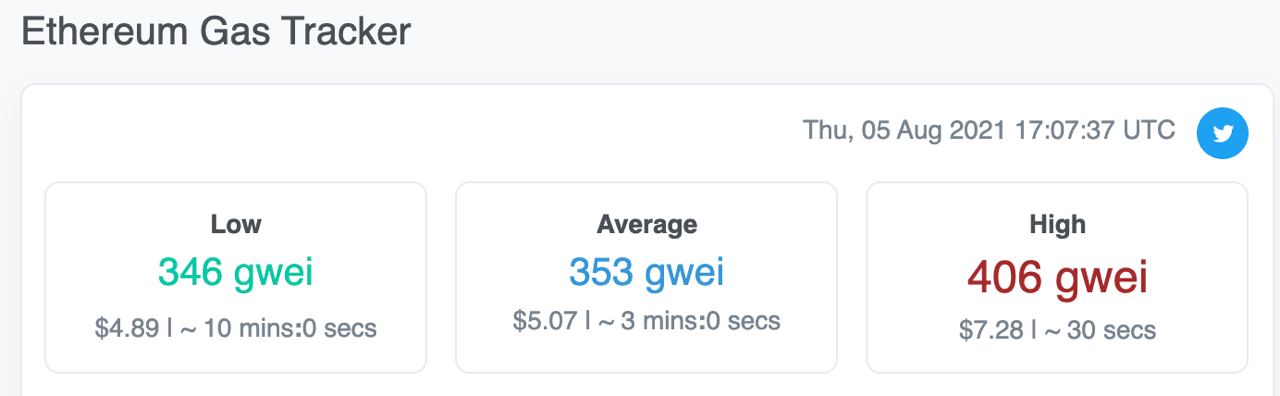Click the 17:07:37 time value
This screenshot has height=396, width=1280.
pos(1064,130)
